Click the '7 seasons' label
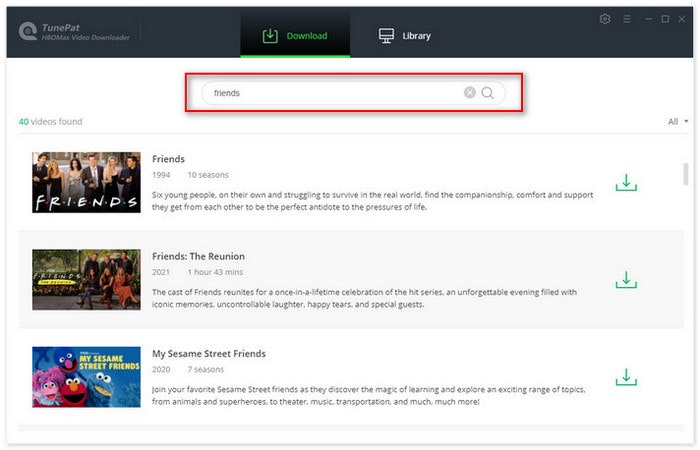 click(x=206, y=369)
